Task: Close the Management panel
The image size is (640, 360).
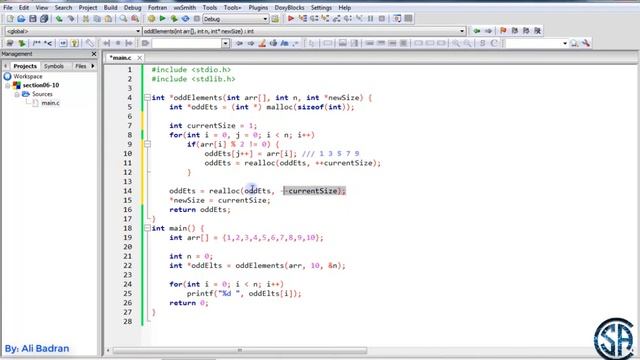Action: click(94, 54)
